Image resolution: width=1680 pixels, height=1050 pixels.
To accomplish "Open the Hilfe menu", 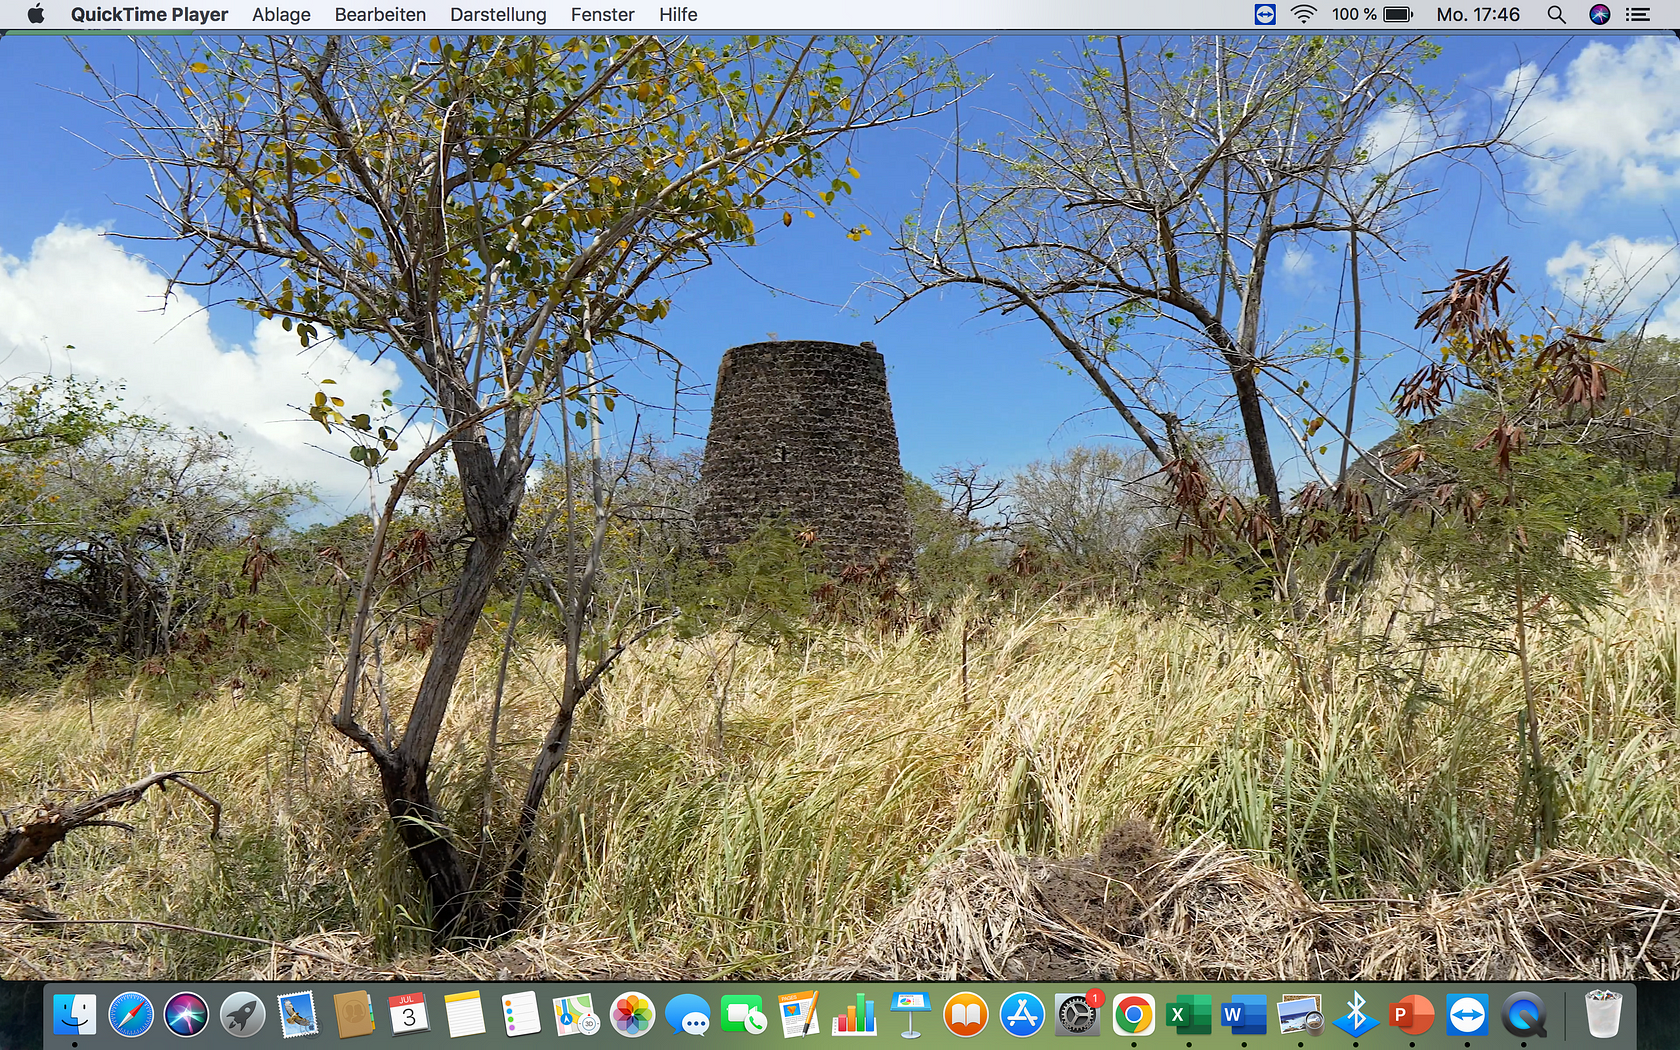I will click(x=678, y=15).
